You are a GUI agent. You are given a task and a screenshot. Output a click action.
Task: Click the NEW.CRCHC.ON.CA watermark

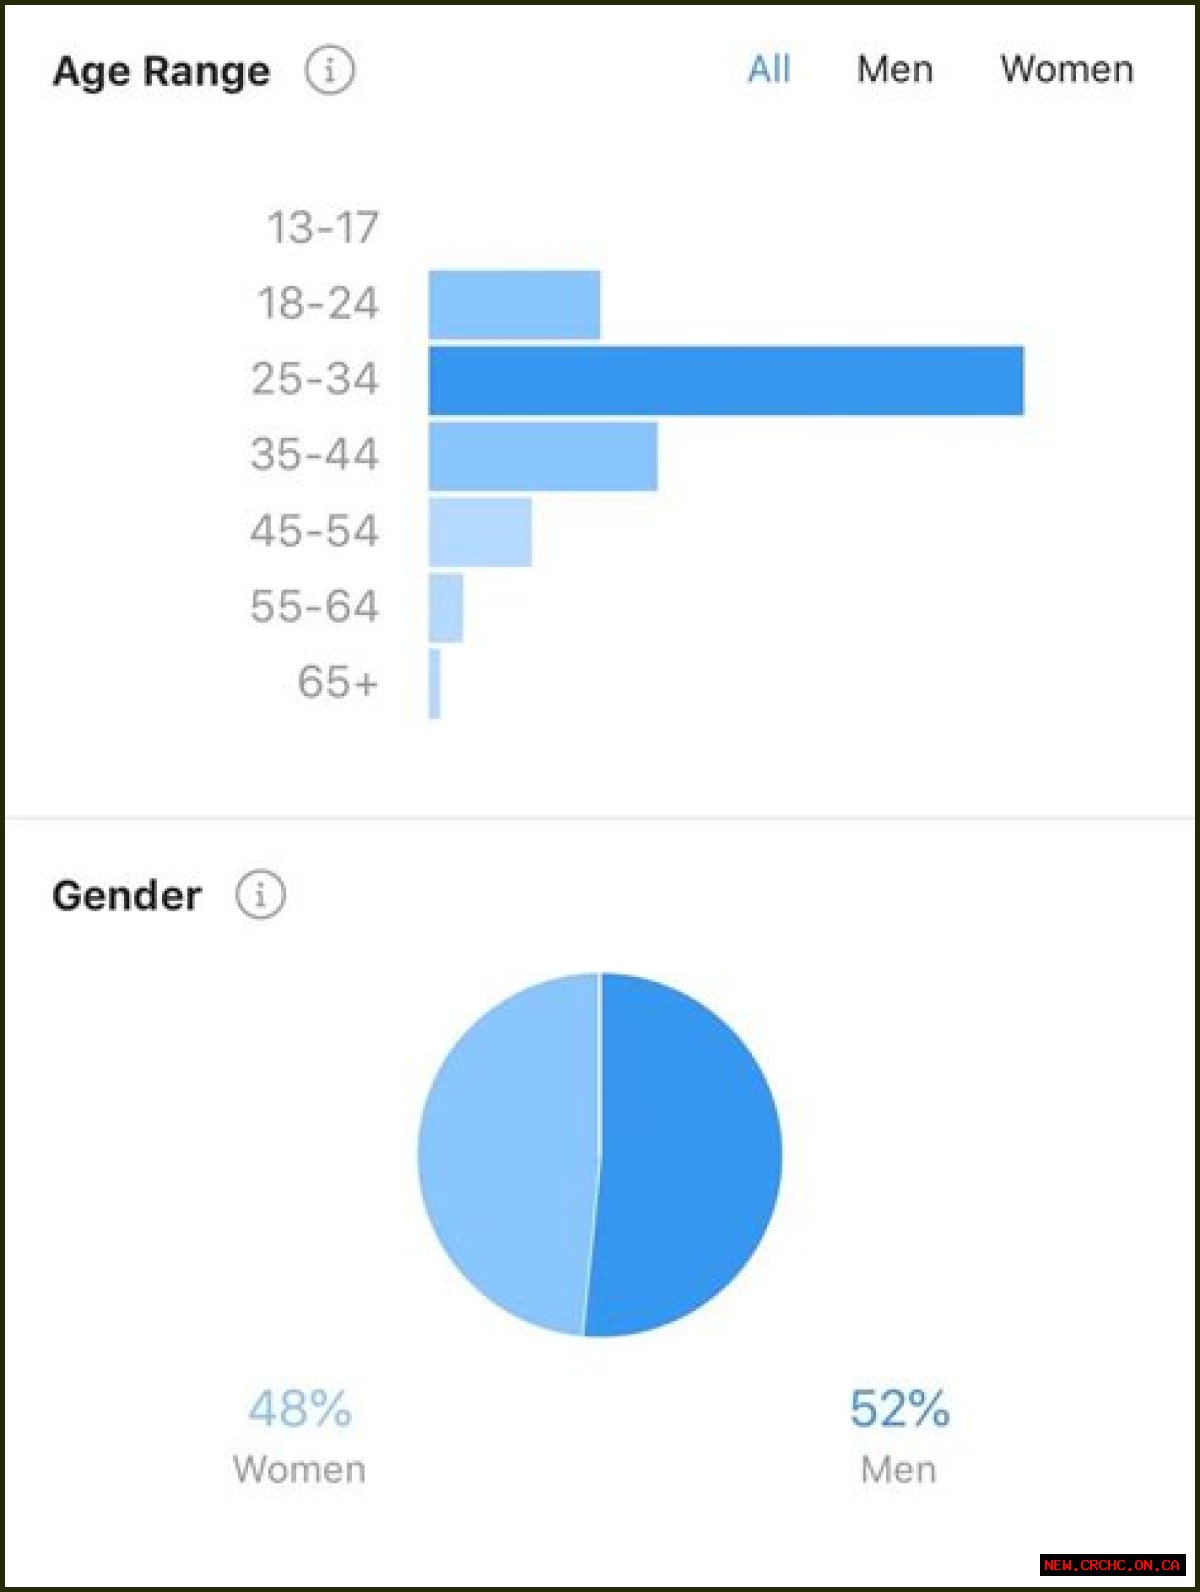[x=1112, y=1565]
